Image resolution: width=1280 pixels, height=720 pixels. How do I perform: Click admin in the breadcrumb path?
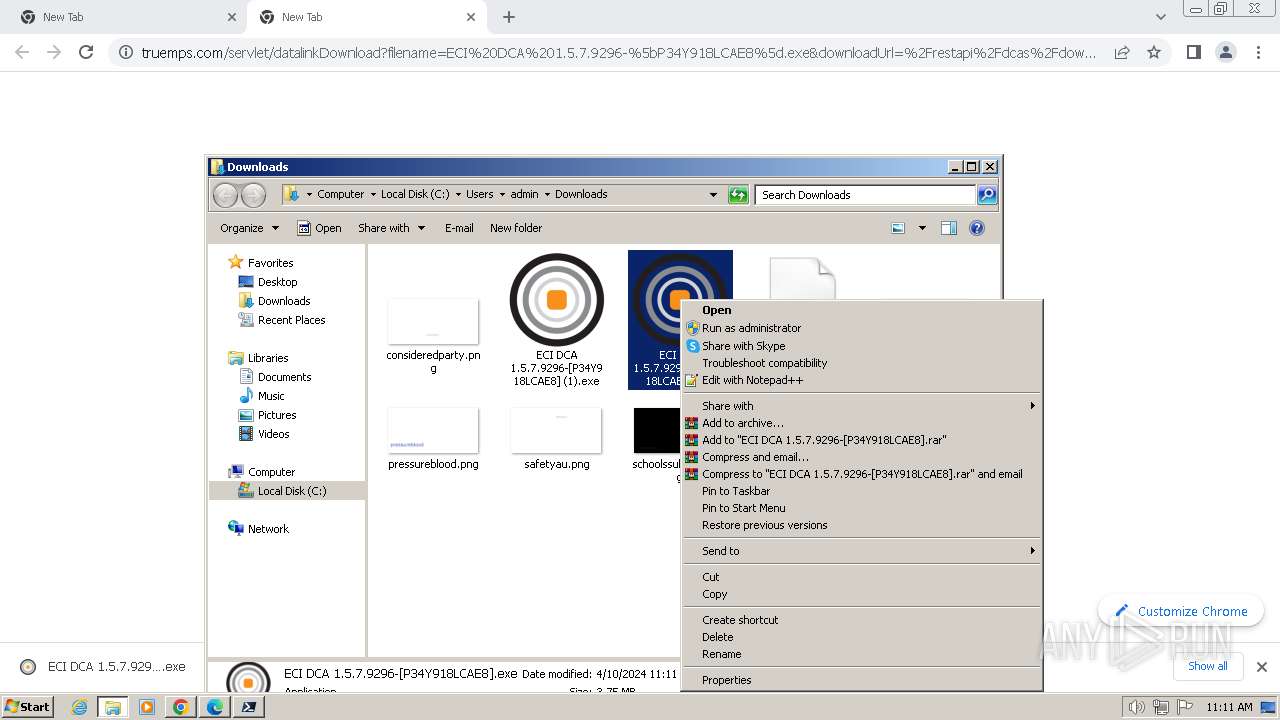click(x=524, y=195)
